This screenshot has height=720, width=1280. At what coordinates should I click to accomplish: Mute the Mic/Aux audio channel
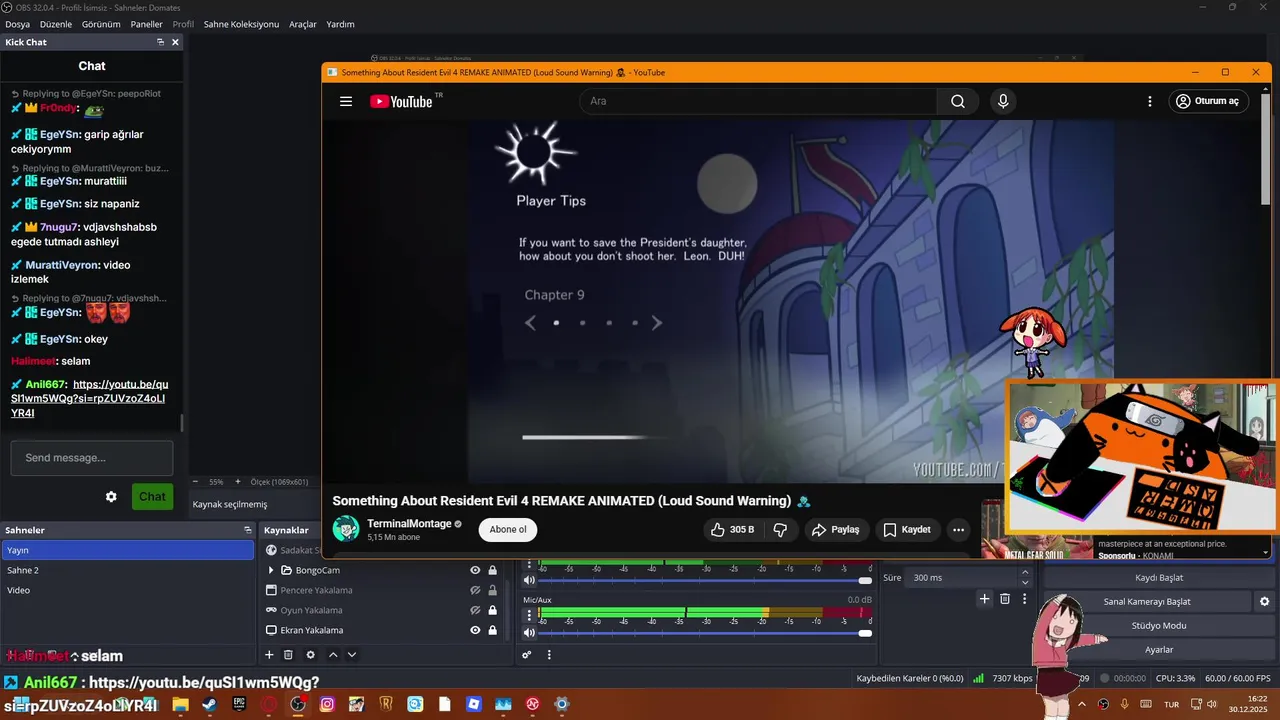coord(529,632)
